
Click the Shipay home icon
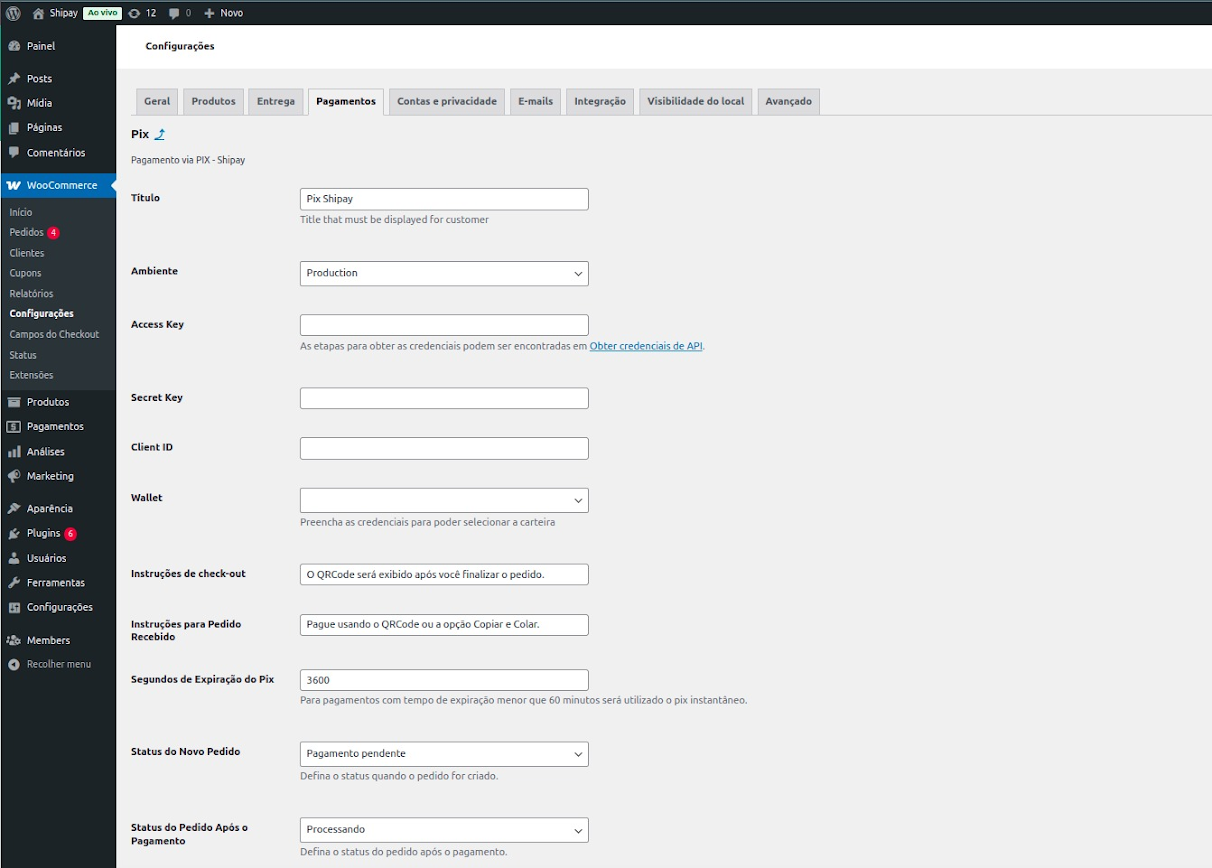(x=38, y=13)
